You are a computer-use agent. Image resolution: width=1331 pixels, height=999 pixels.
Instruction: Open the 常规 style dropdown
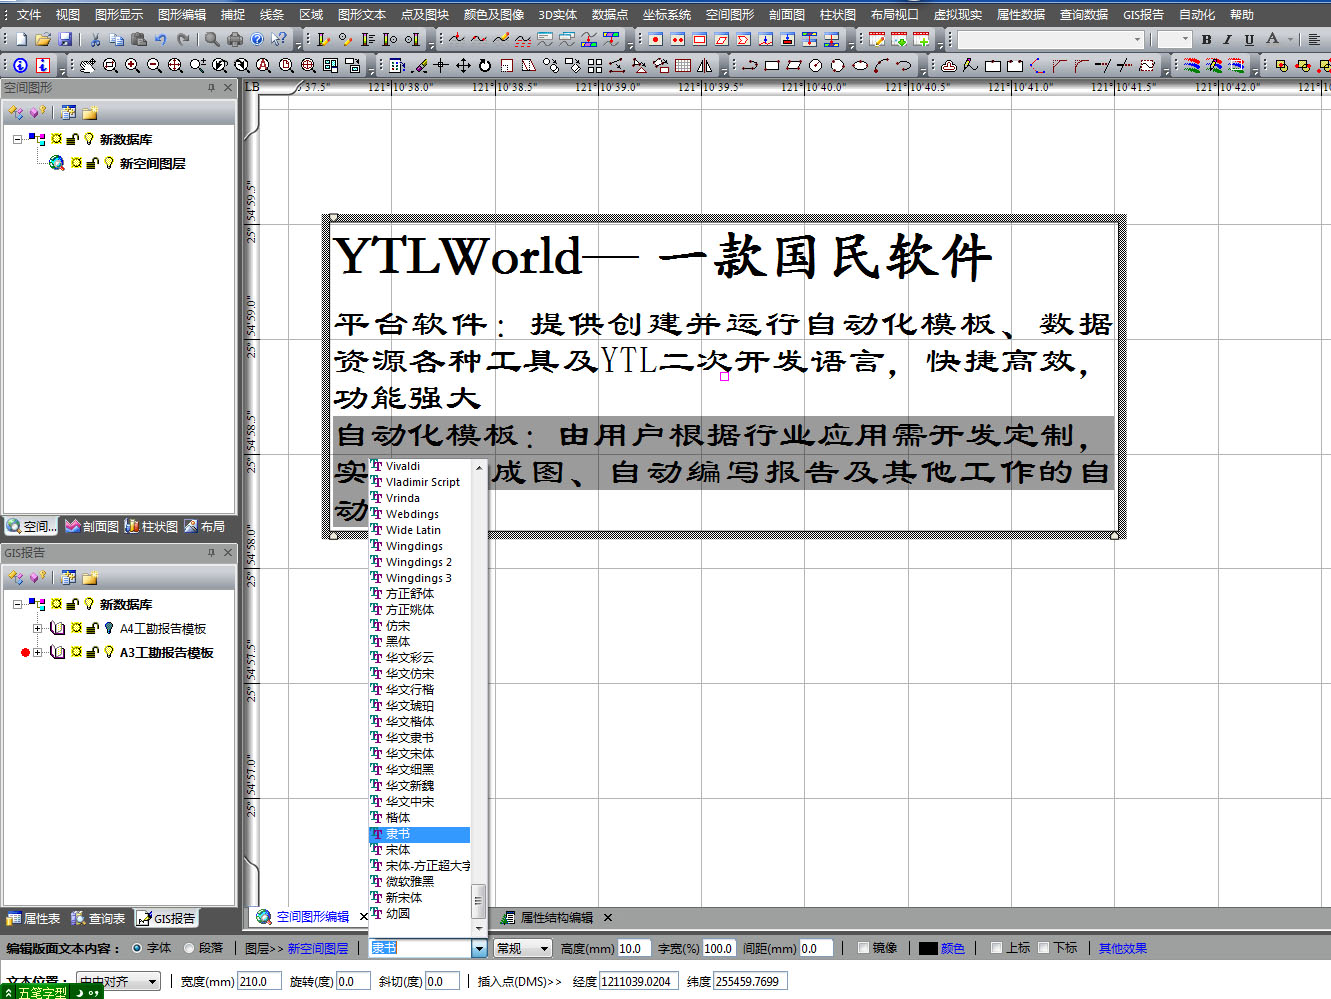click(x=524, y=948)
